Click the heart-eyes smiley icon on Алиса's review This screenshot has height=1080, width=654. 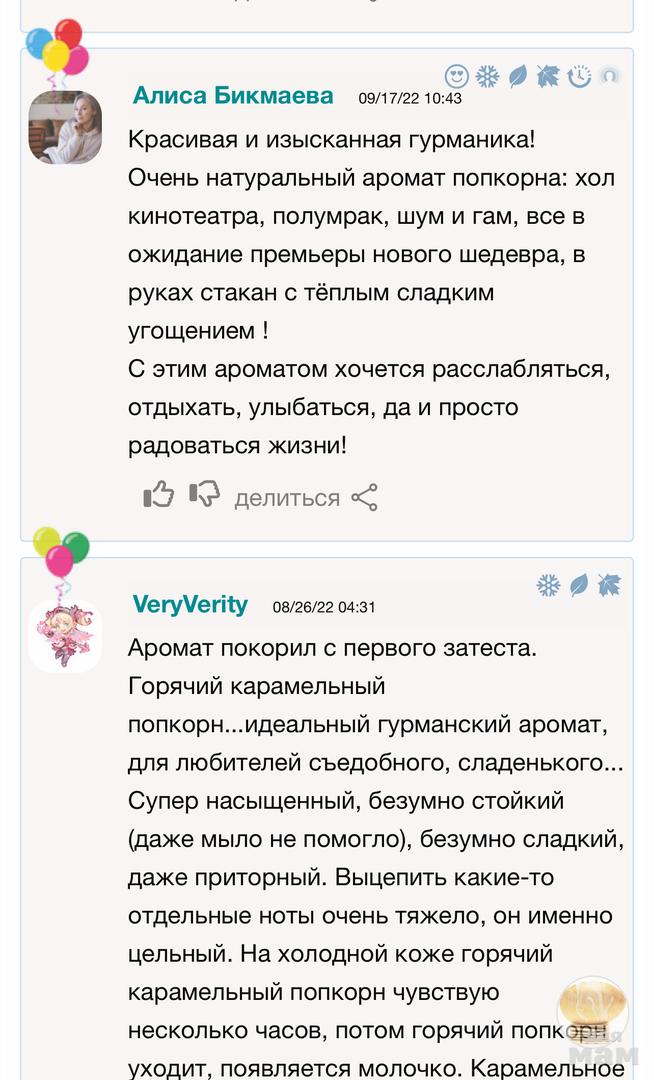(x=457, y=76)
